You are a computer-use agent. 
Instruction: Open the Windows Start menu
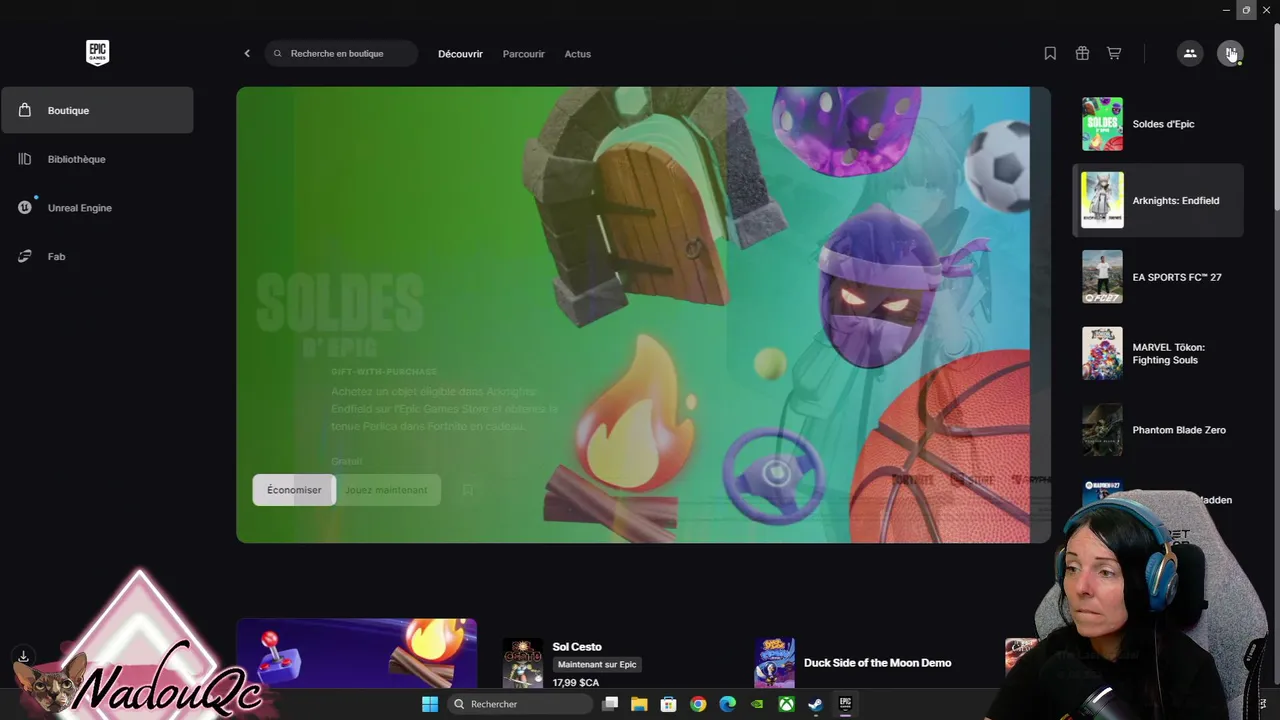coord(430,704)
